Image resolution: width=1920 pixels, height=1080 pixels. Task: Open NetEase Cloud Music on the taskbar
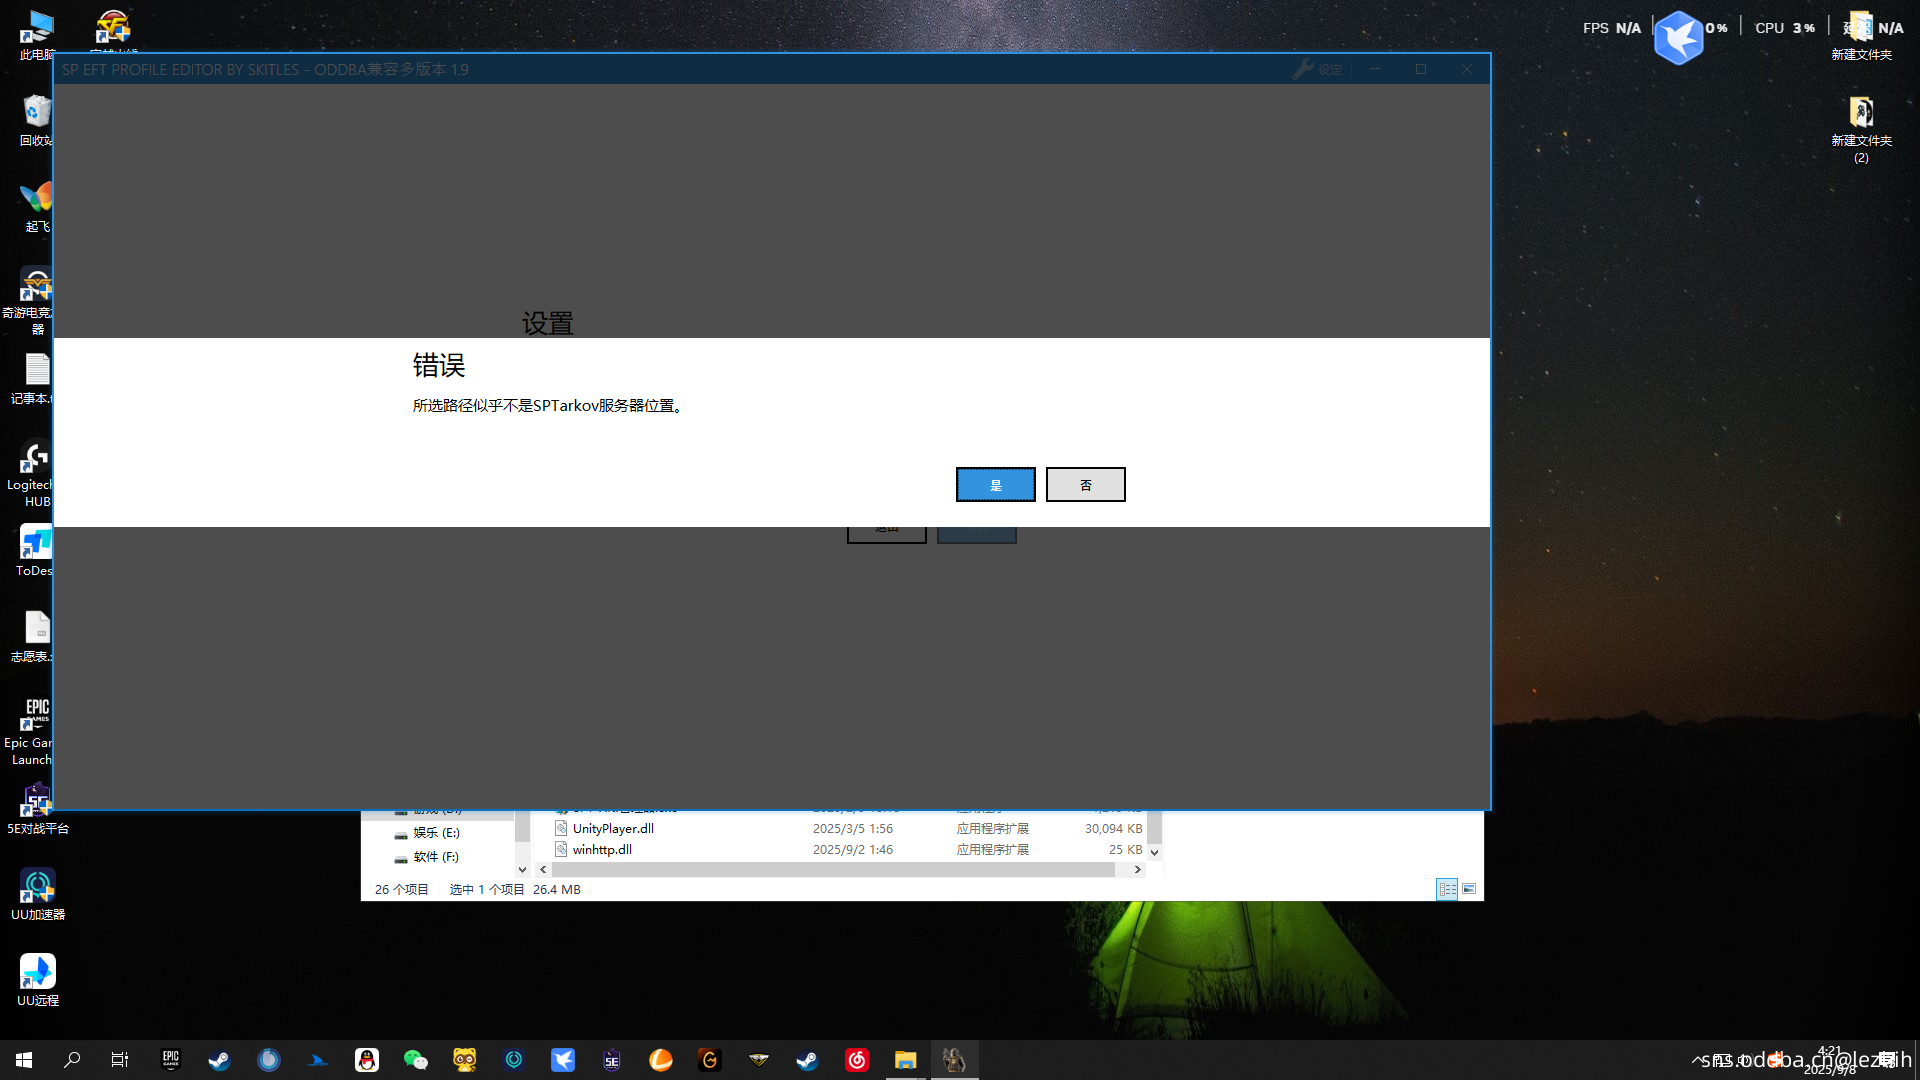click(857, 1060)
